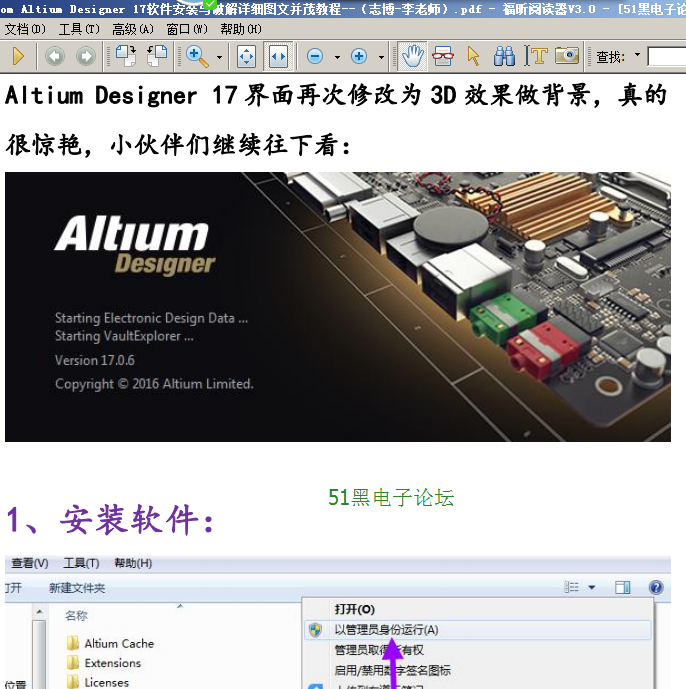Select the text selection tool

[536, 56]
